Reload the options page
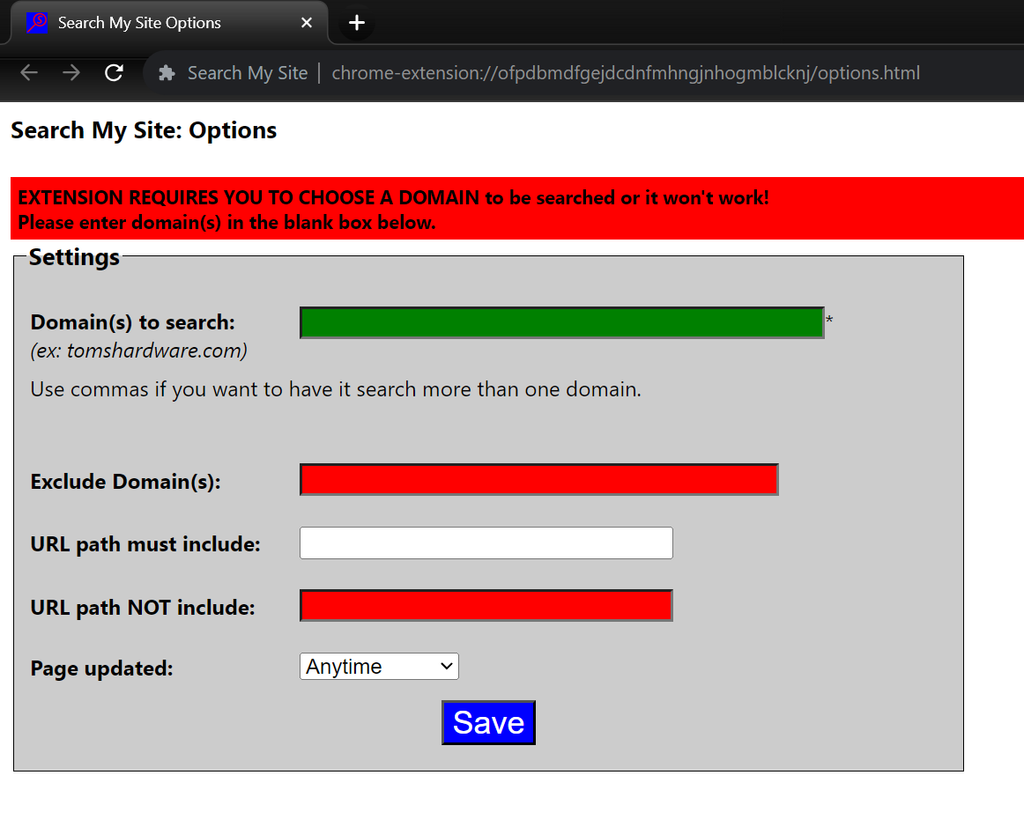The height and width of the screenshot is (827, 1024). tap(113, 72)
